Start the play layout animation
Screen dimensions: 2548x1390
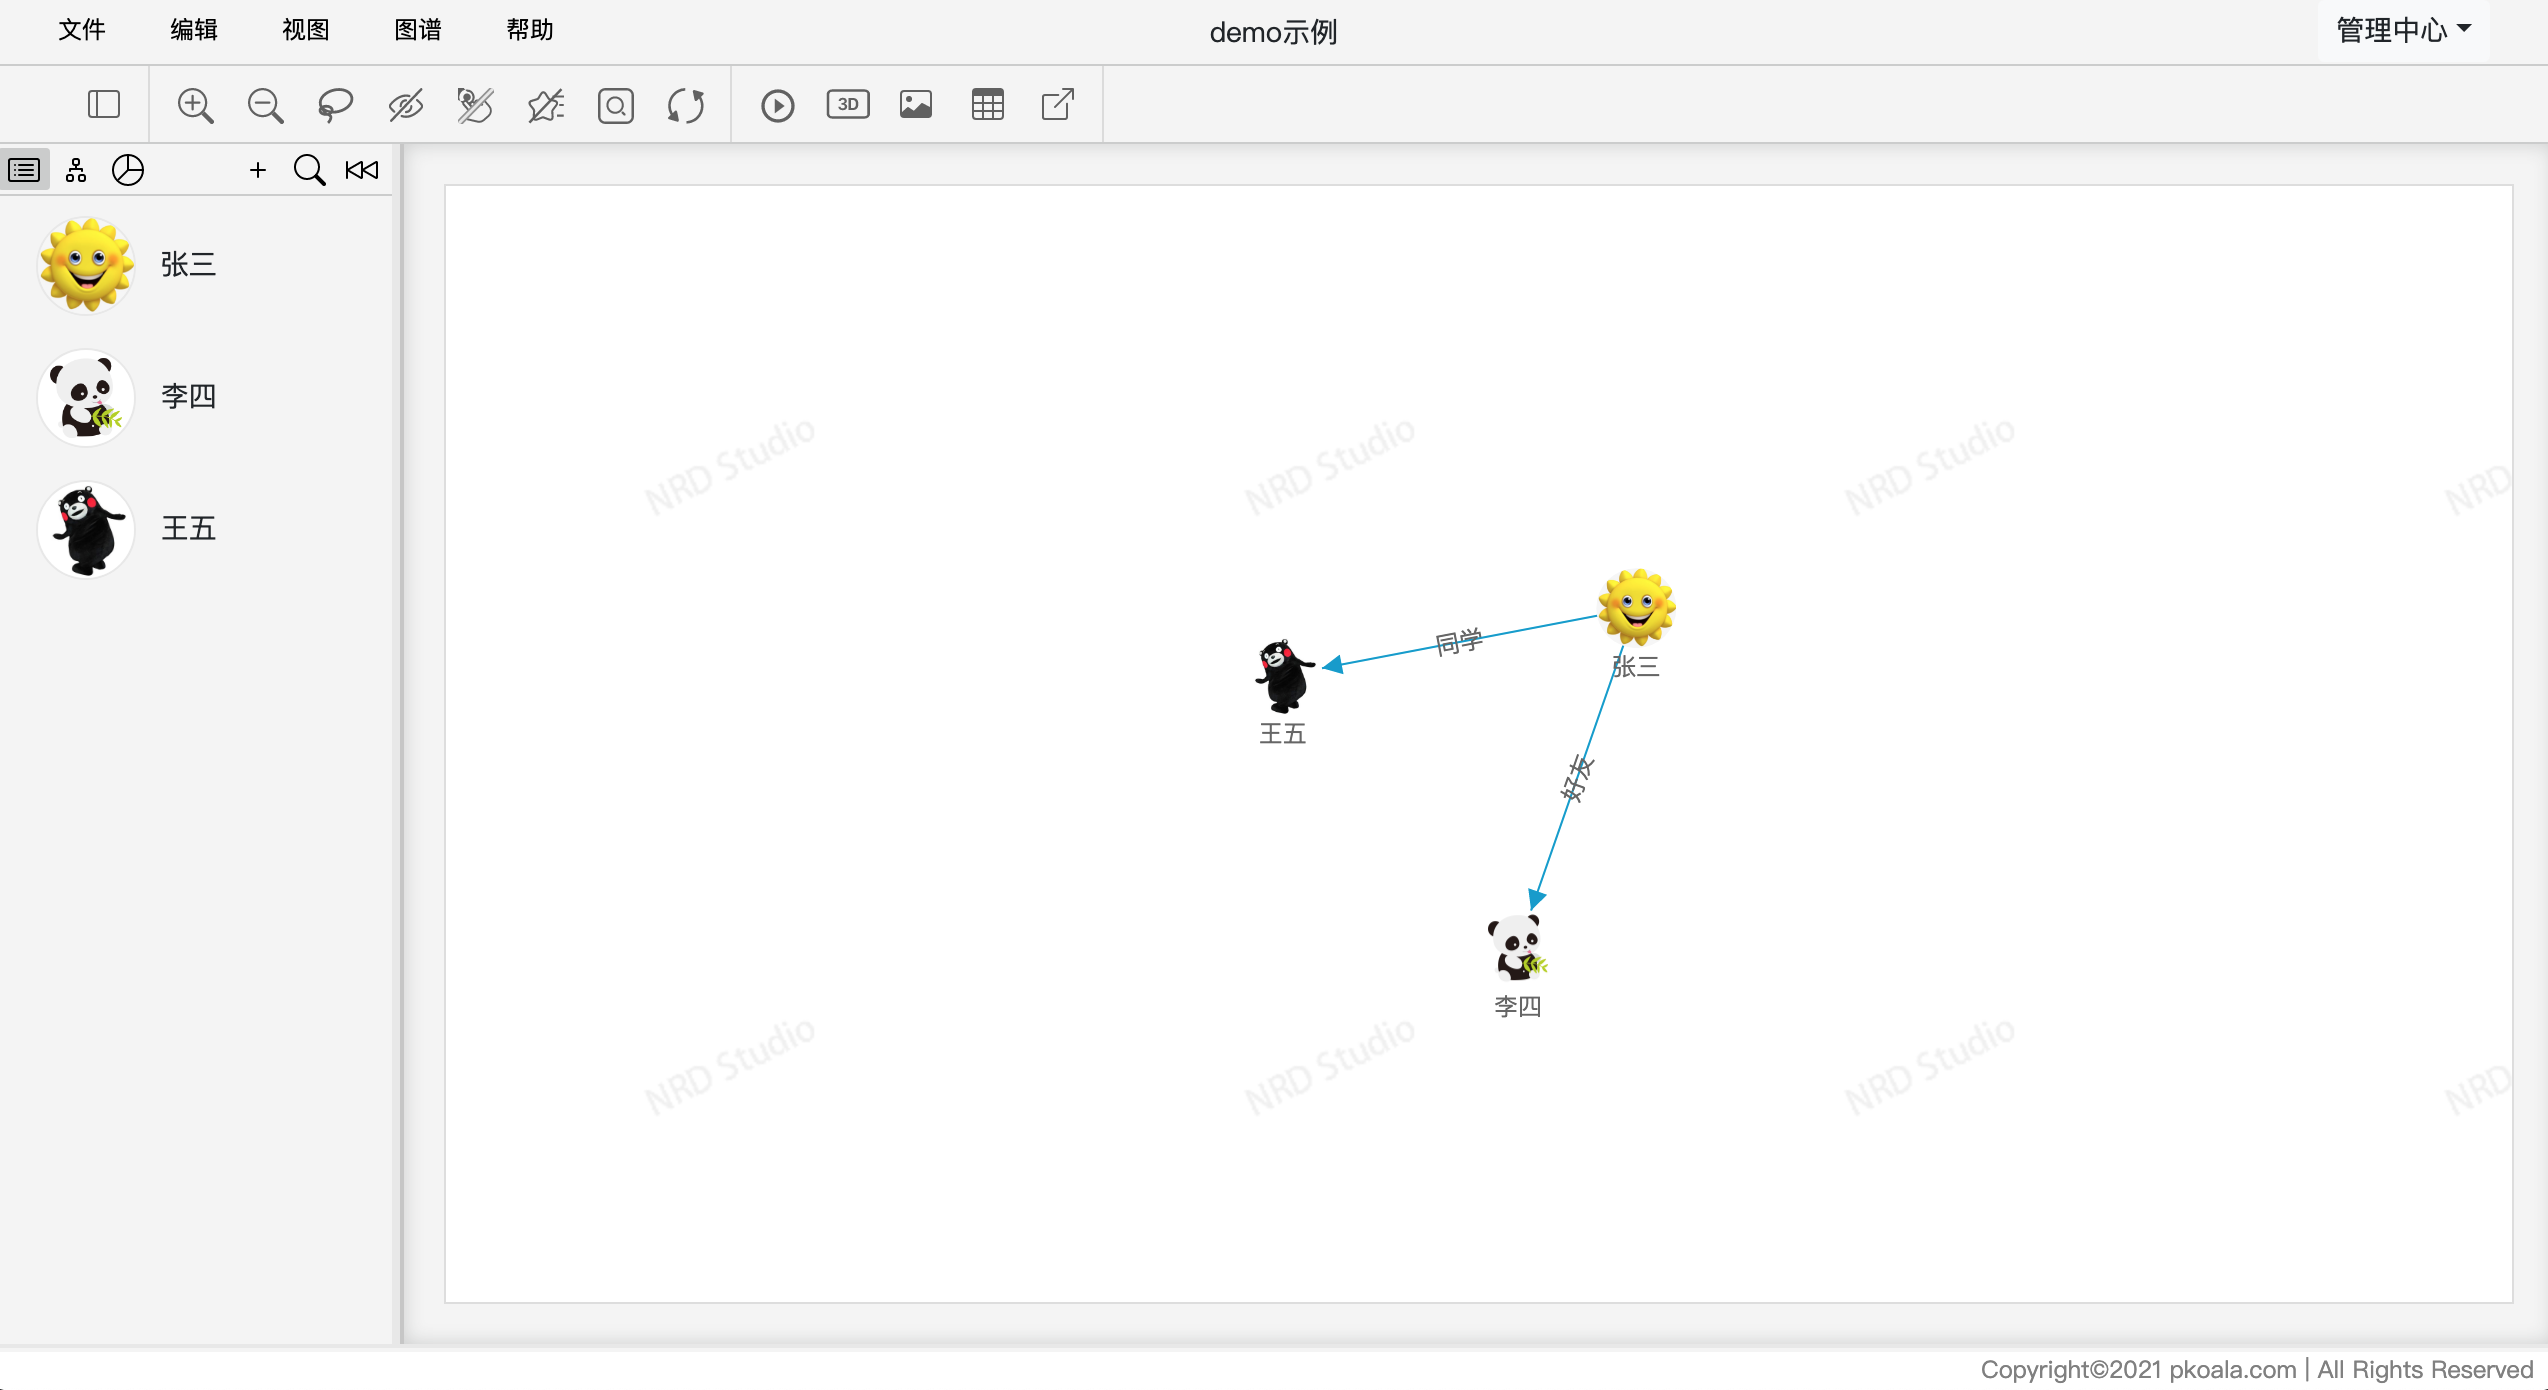[777, 105]
